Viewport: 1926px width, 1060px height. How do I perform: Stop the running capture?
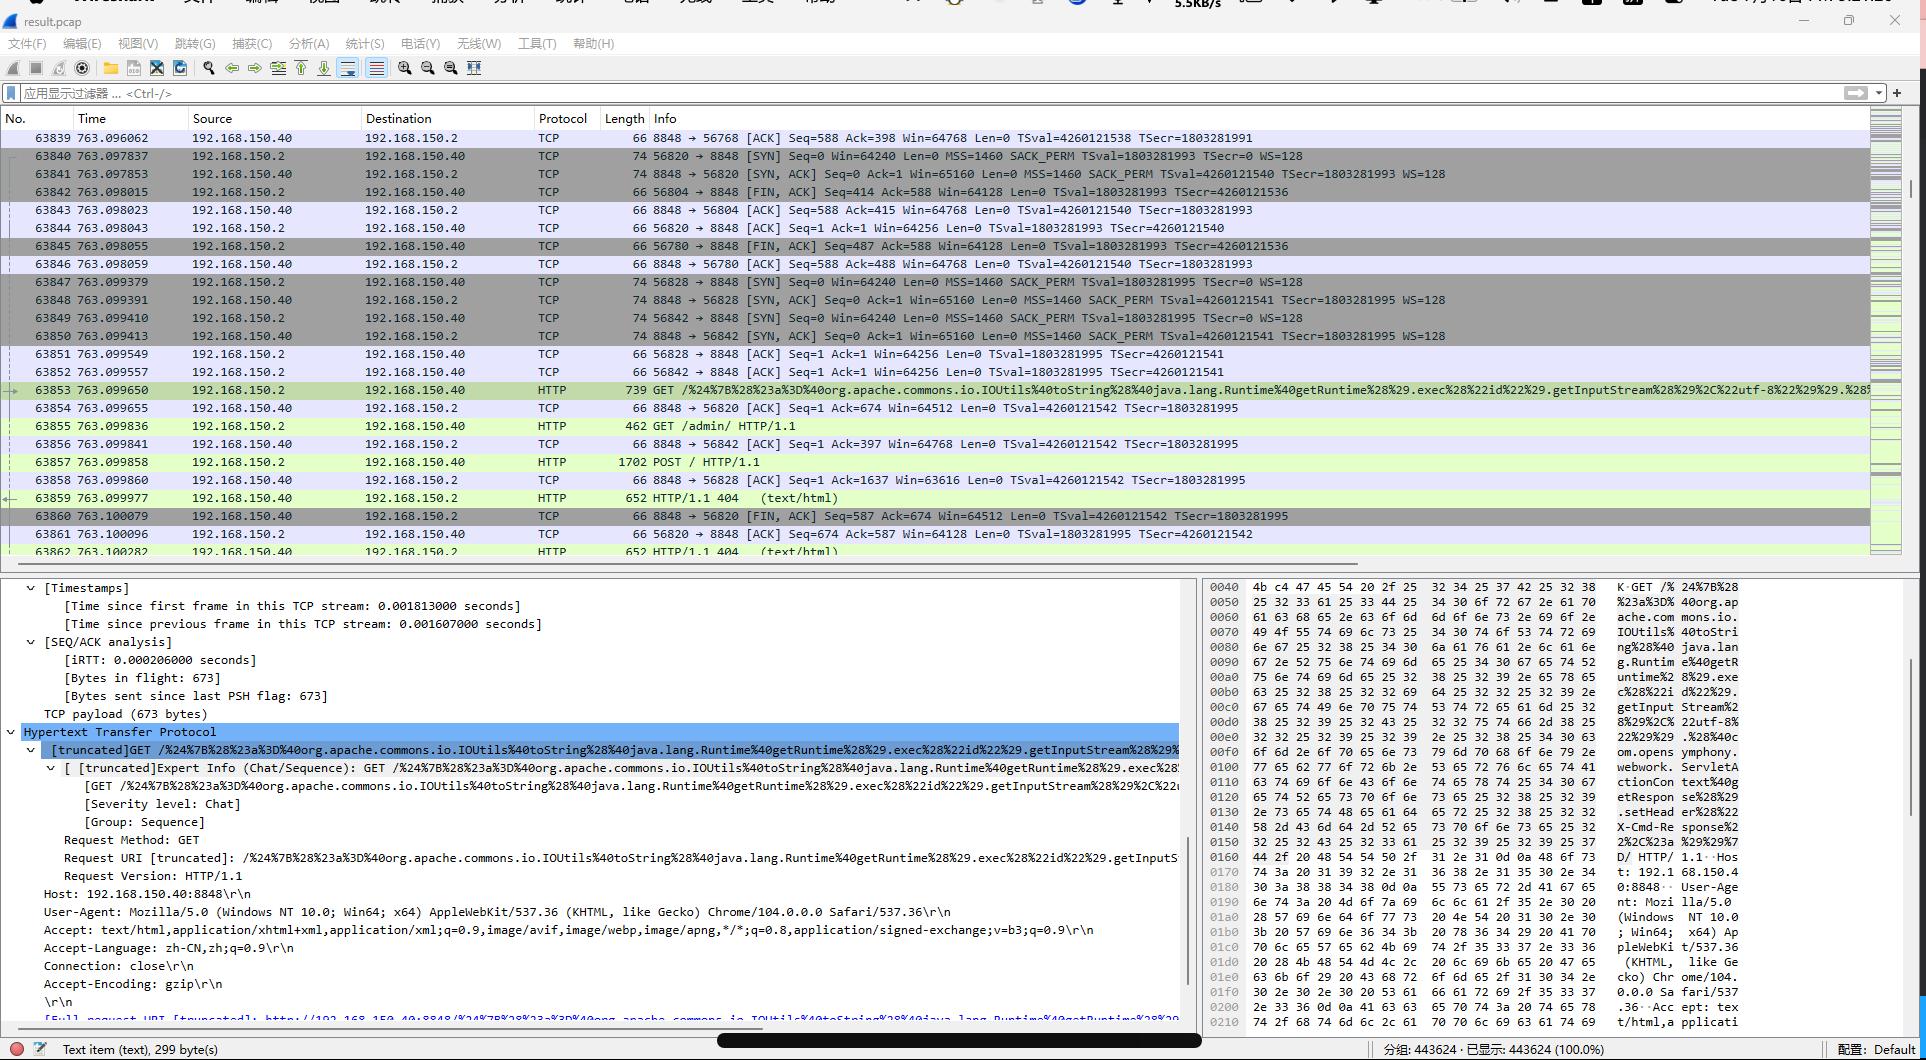[36, 68]
